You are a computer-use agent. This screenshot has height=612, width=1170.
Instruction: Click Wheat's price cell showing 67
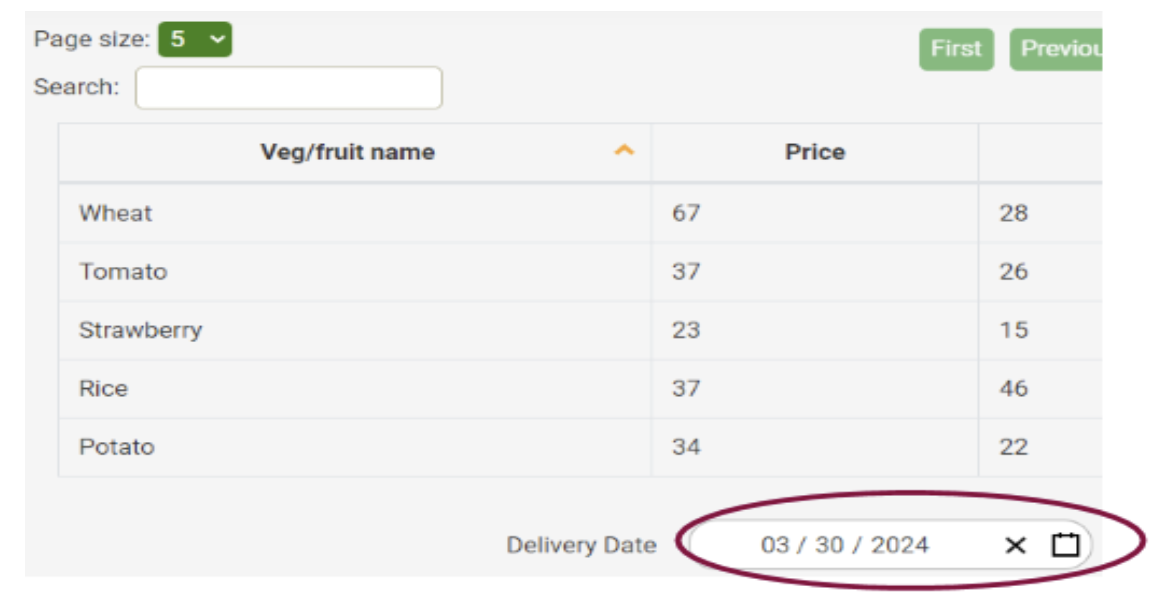(x=686, y=213)
